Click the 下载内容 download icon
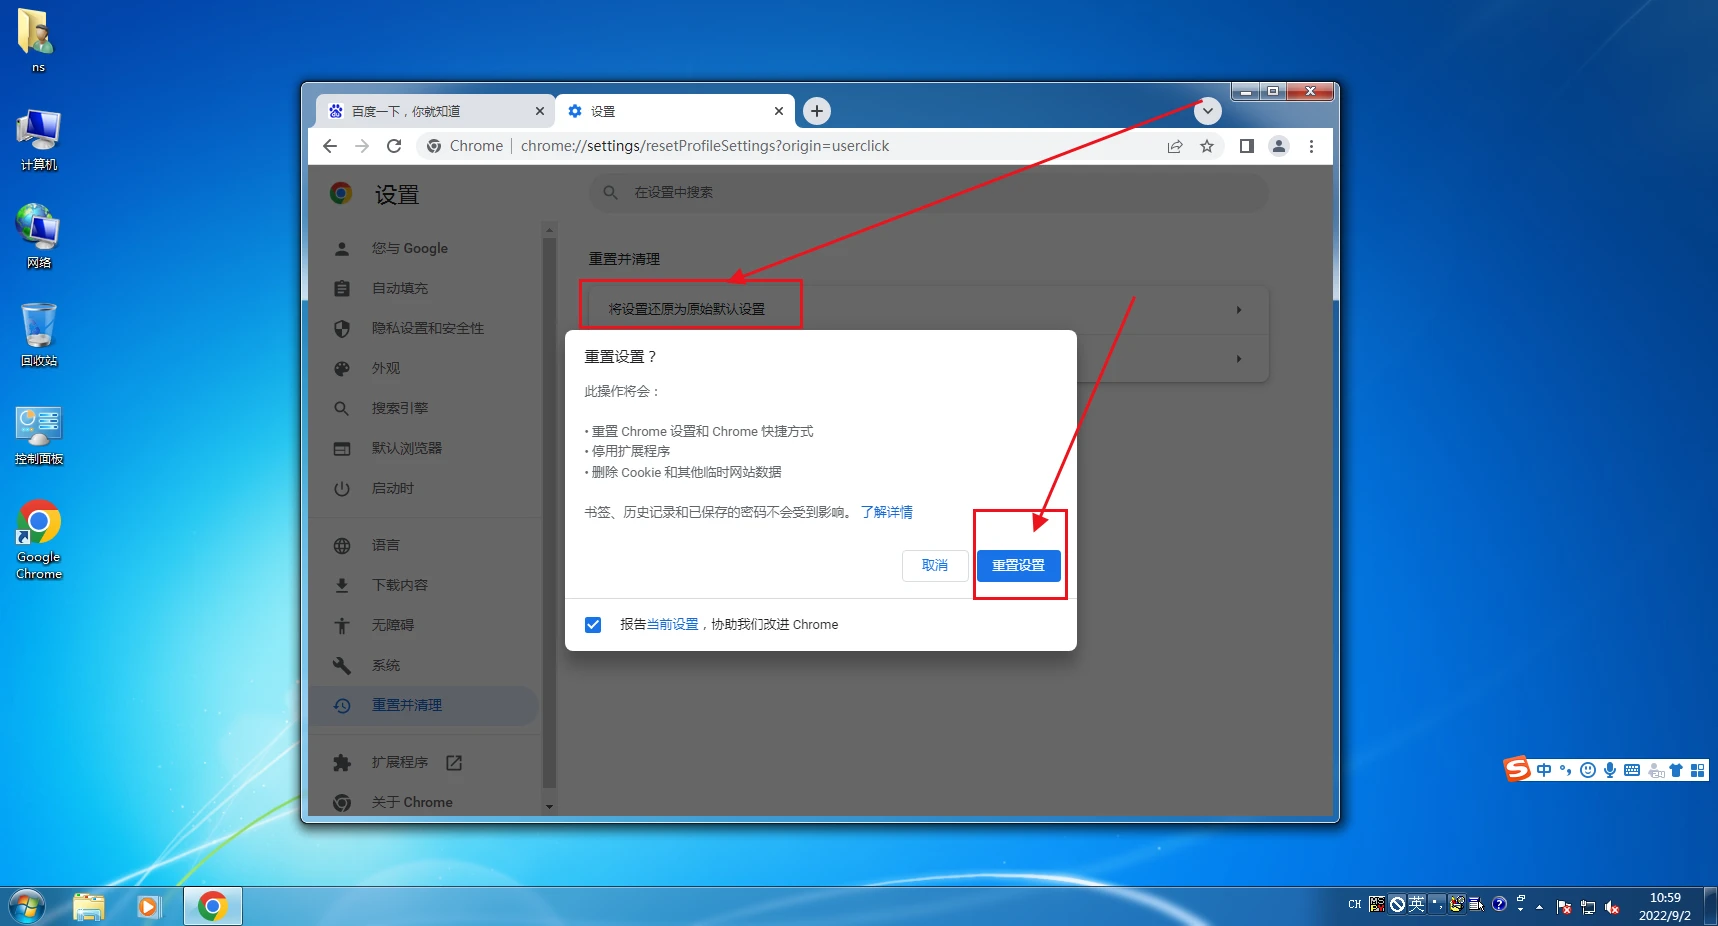The height and width of the screenshot is (926, 1718). tap(342, 585)
